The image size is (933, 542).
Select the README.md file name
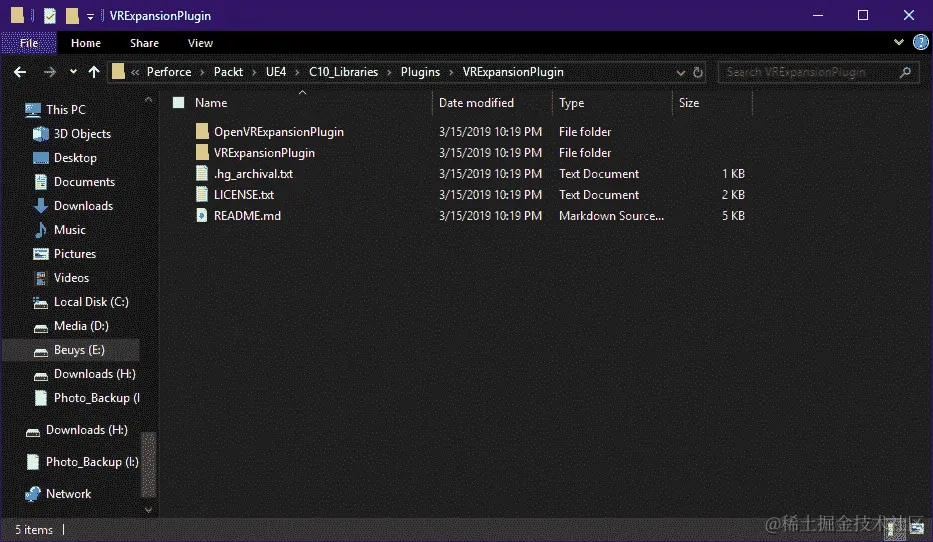click(x=247, y=215)
